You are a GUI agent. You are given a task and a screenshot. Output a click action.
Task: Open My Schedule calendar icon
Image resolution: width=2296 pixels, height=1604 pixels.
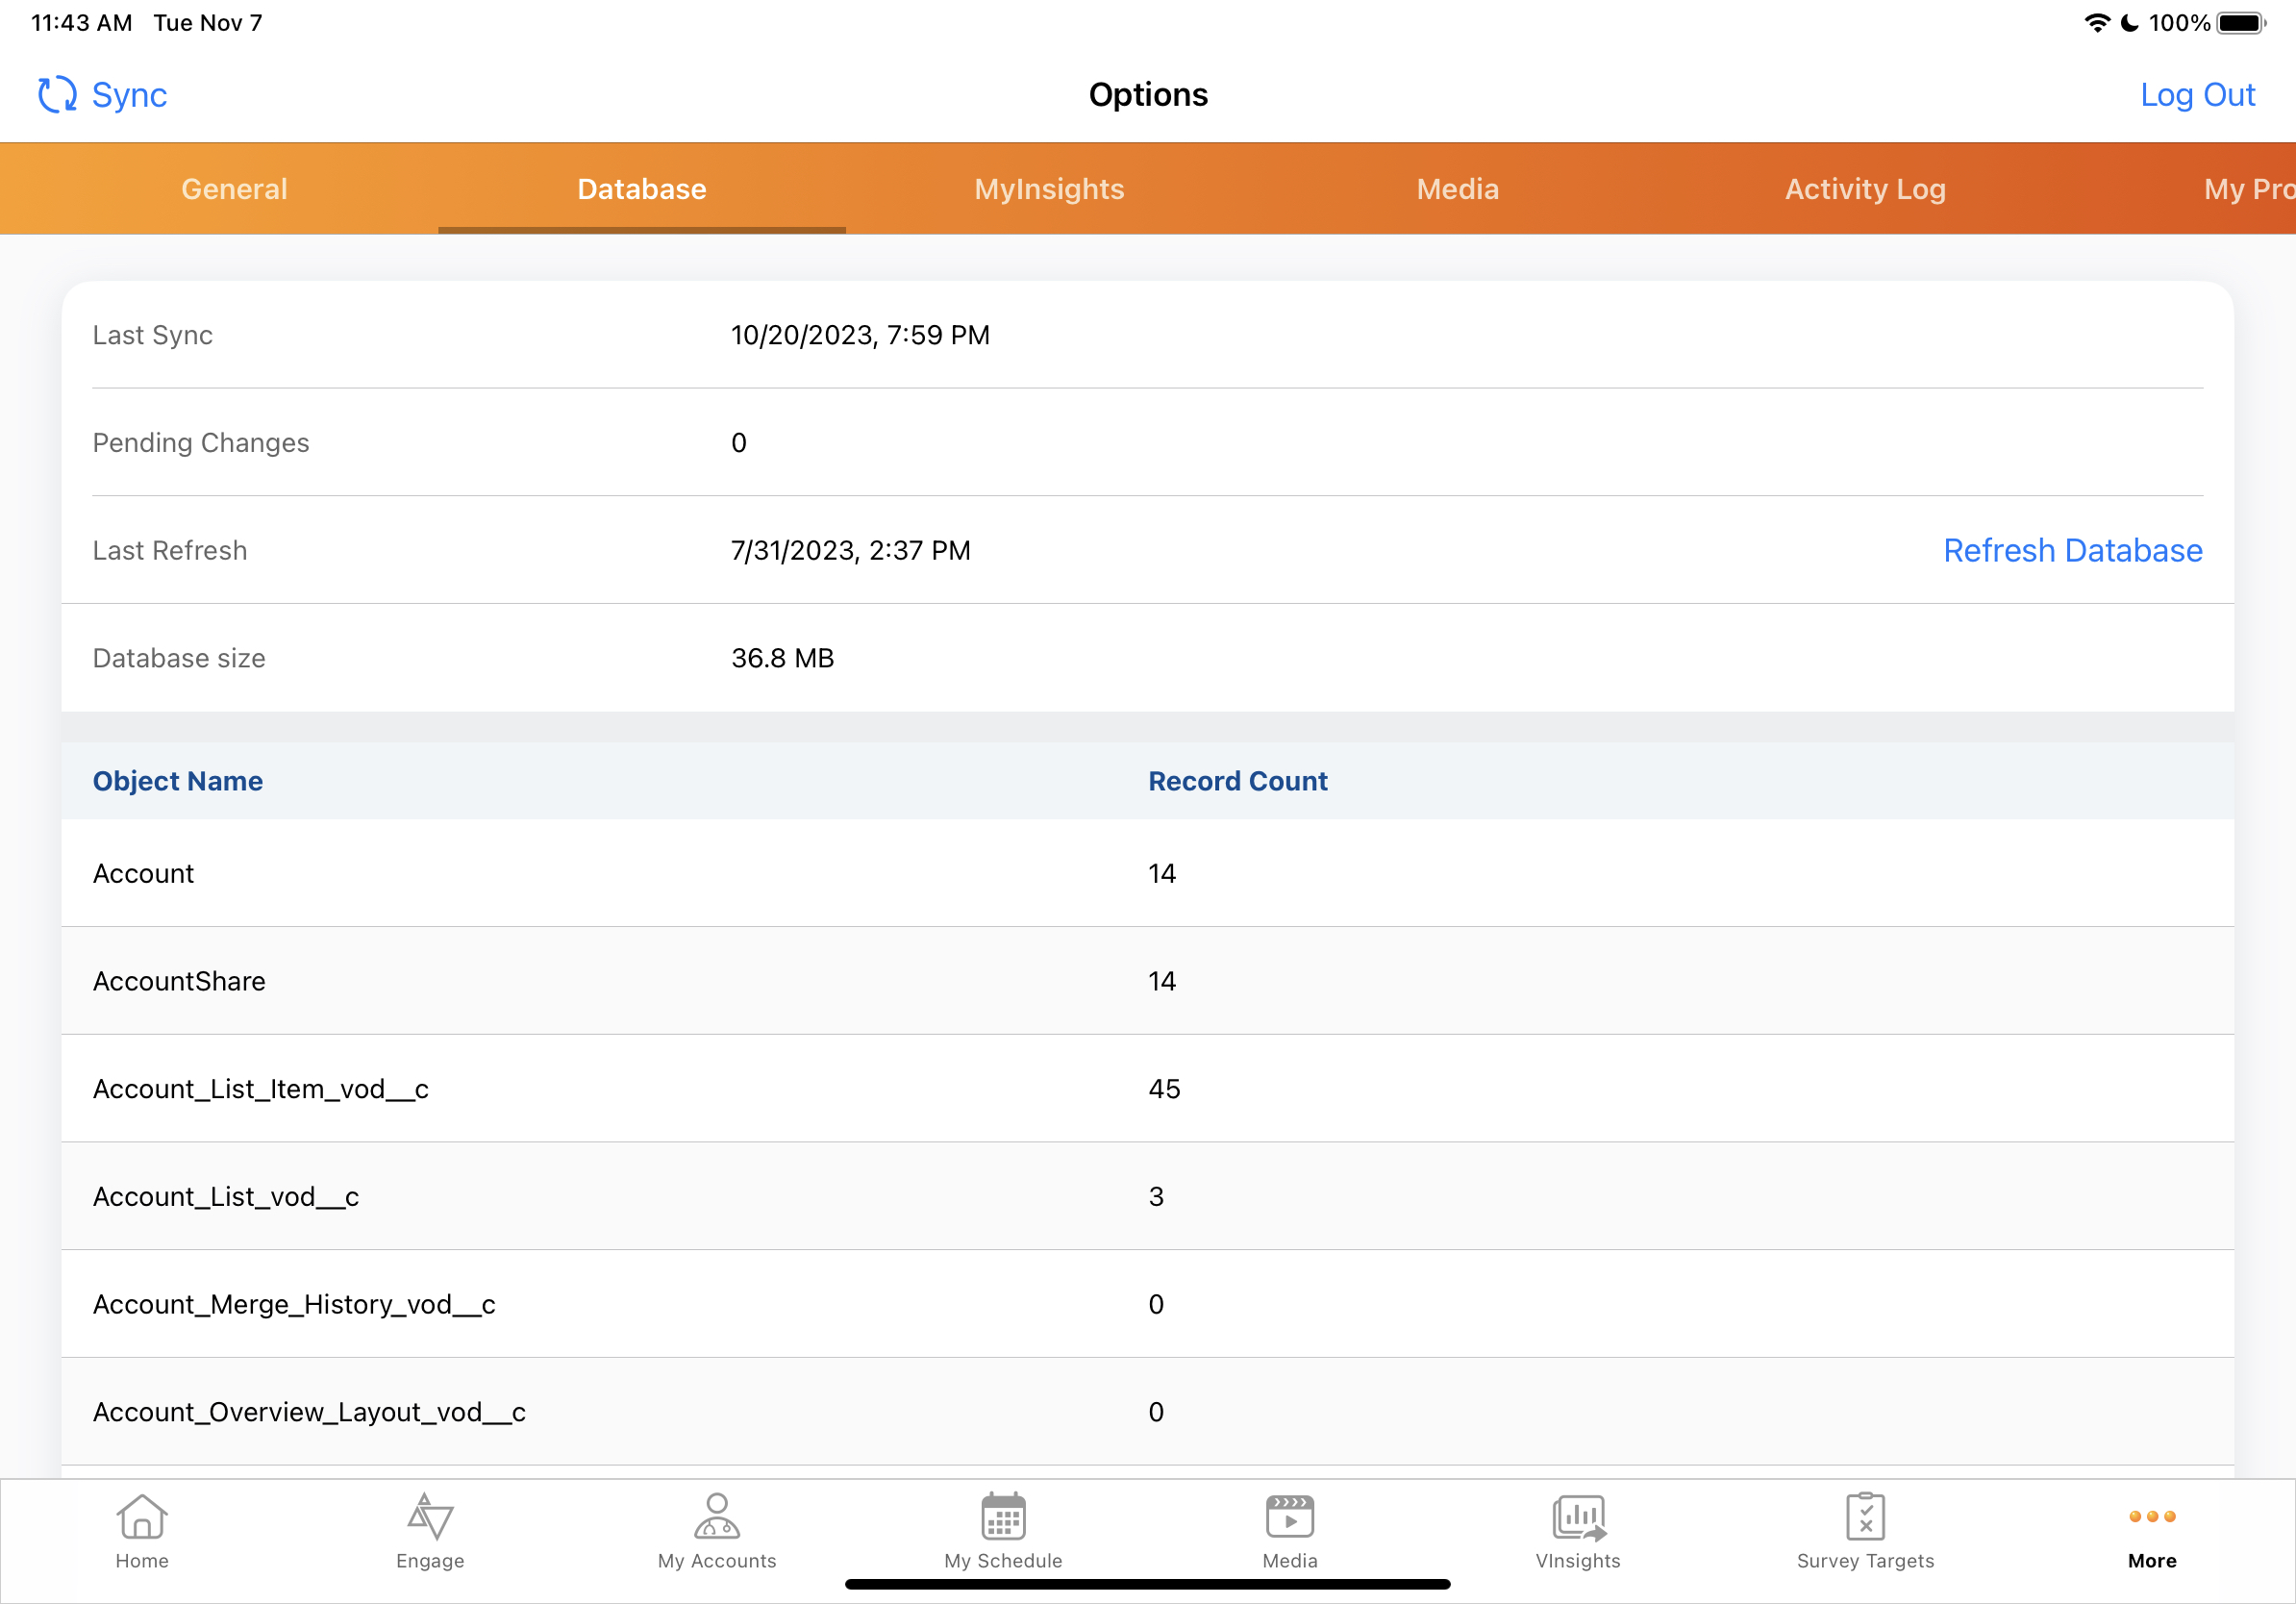[x=1003, y=1517]
